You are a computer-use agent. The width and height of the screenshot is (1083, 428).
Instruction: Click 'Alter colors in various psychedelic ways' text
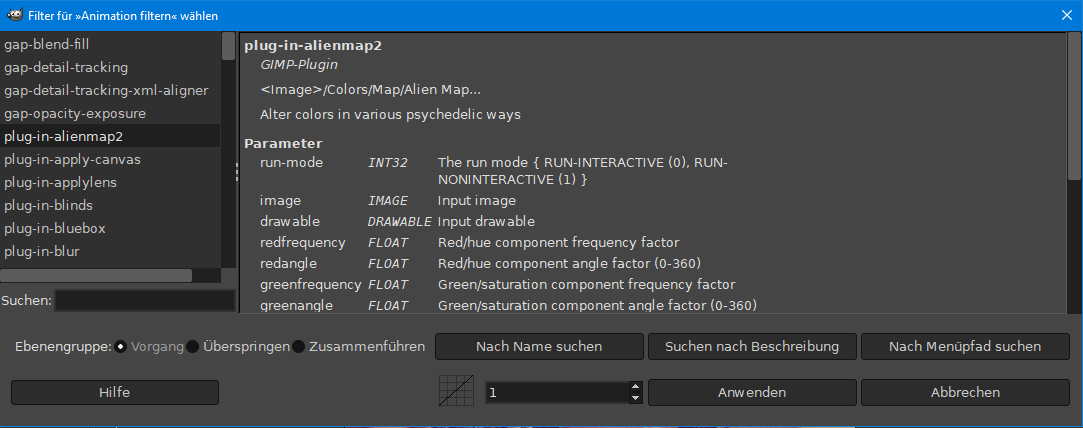[390, 114]
